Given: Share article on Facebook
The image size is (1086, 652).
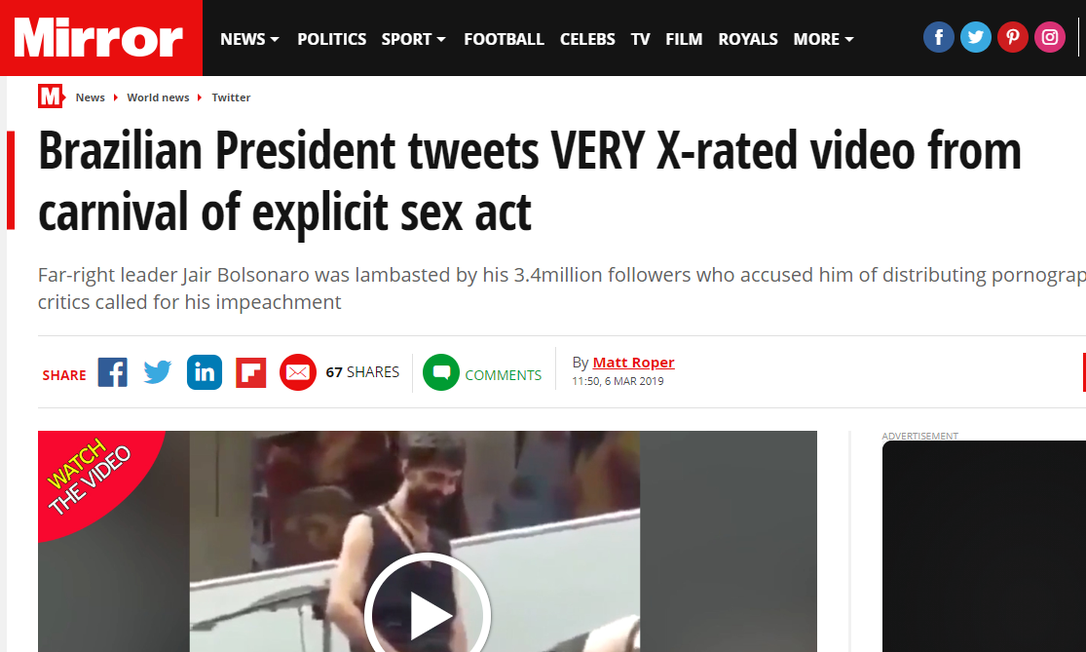Looking at the screenshot, I should pos(112,373).
